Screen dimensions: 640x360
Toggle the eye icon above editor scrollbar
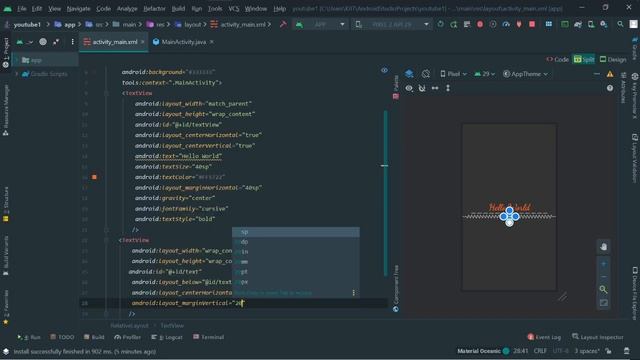coord(384,70)
